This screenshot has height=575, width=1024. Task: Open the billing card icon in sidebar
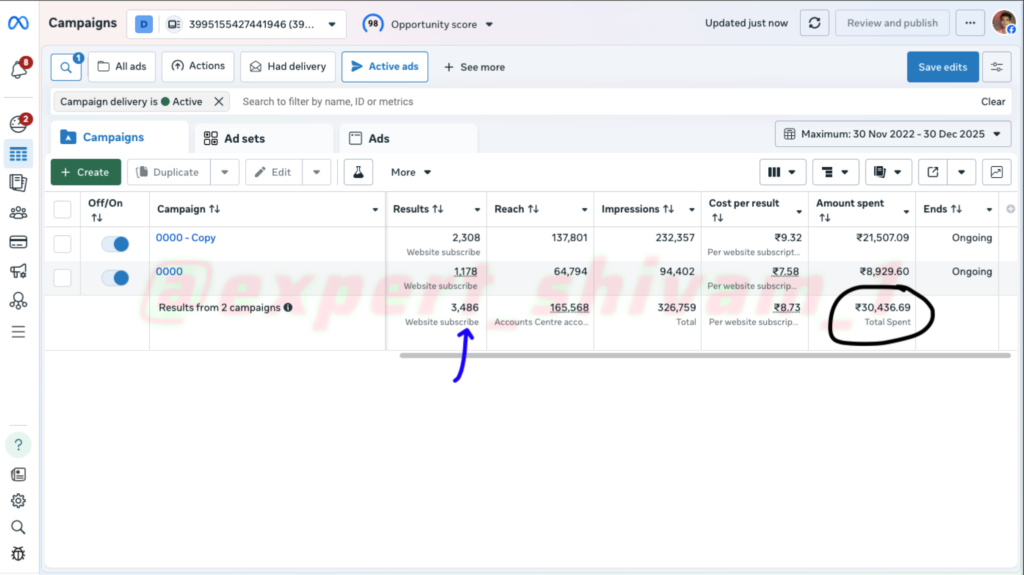coord(18,242)
